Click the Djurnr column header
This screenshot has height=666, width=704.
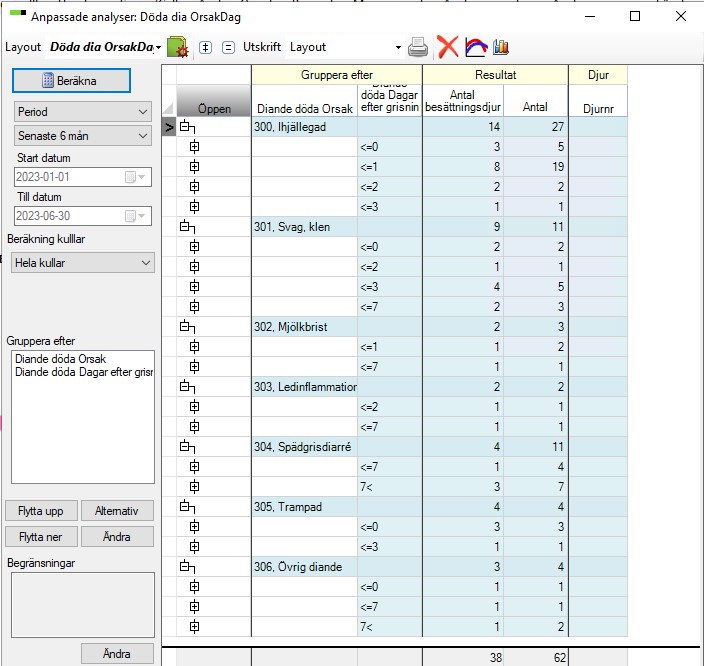click(598, 101)
